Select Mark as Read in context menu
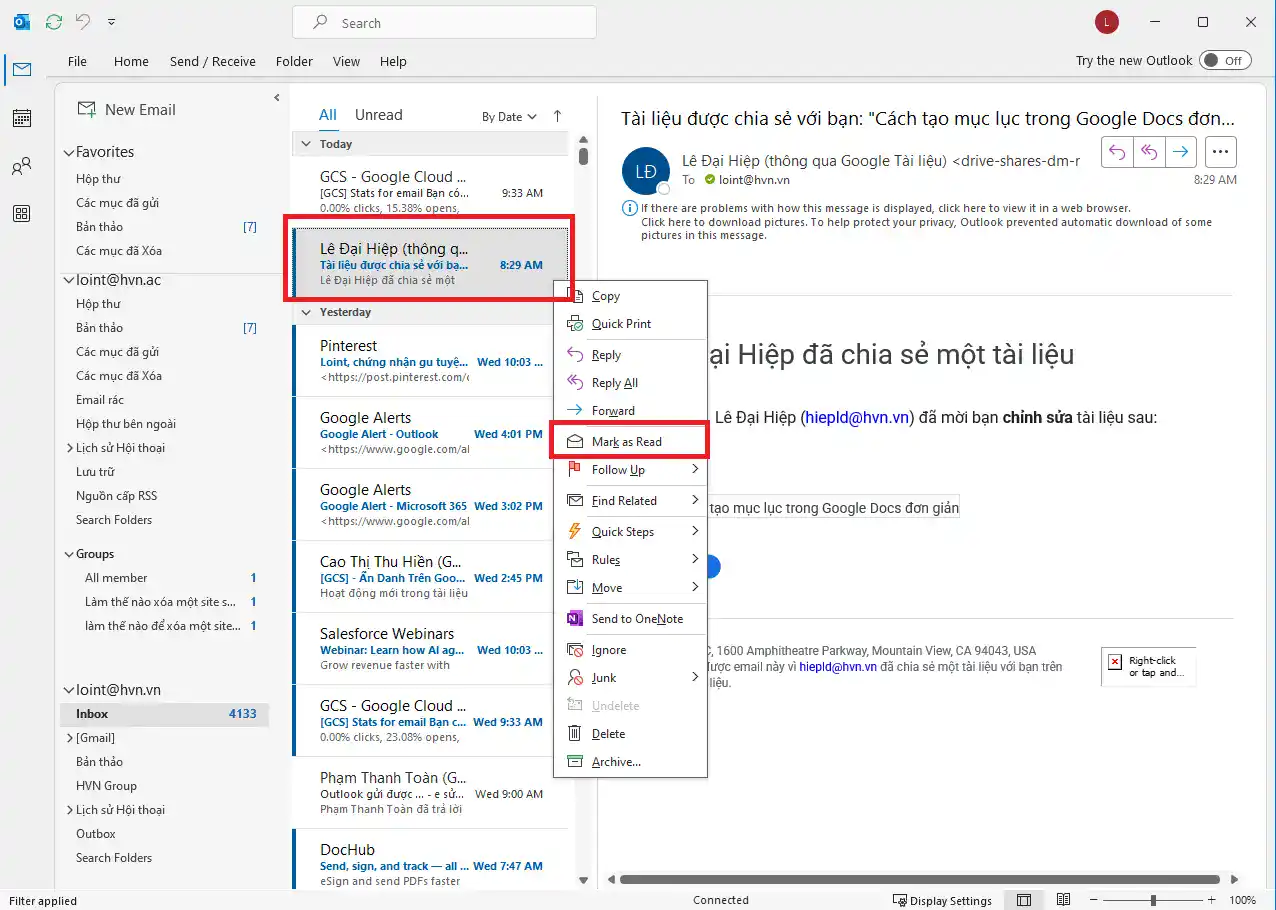The width and height of the screenshot is (1276, 910). (x=627, y=442)
